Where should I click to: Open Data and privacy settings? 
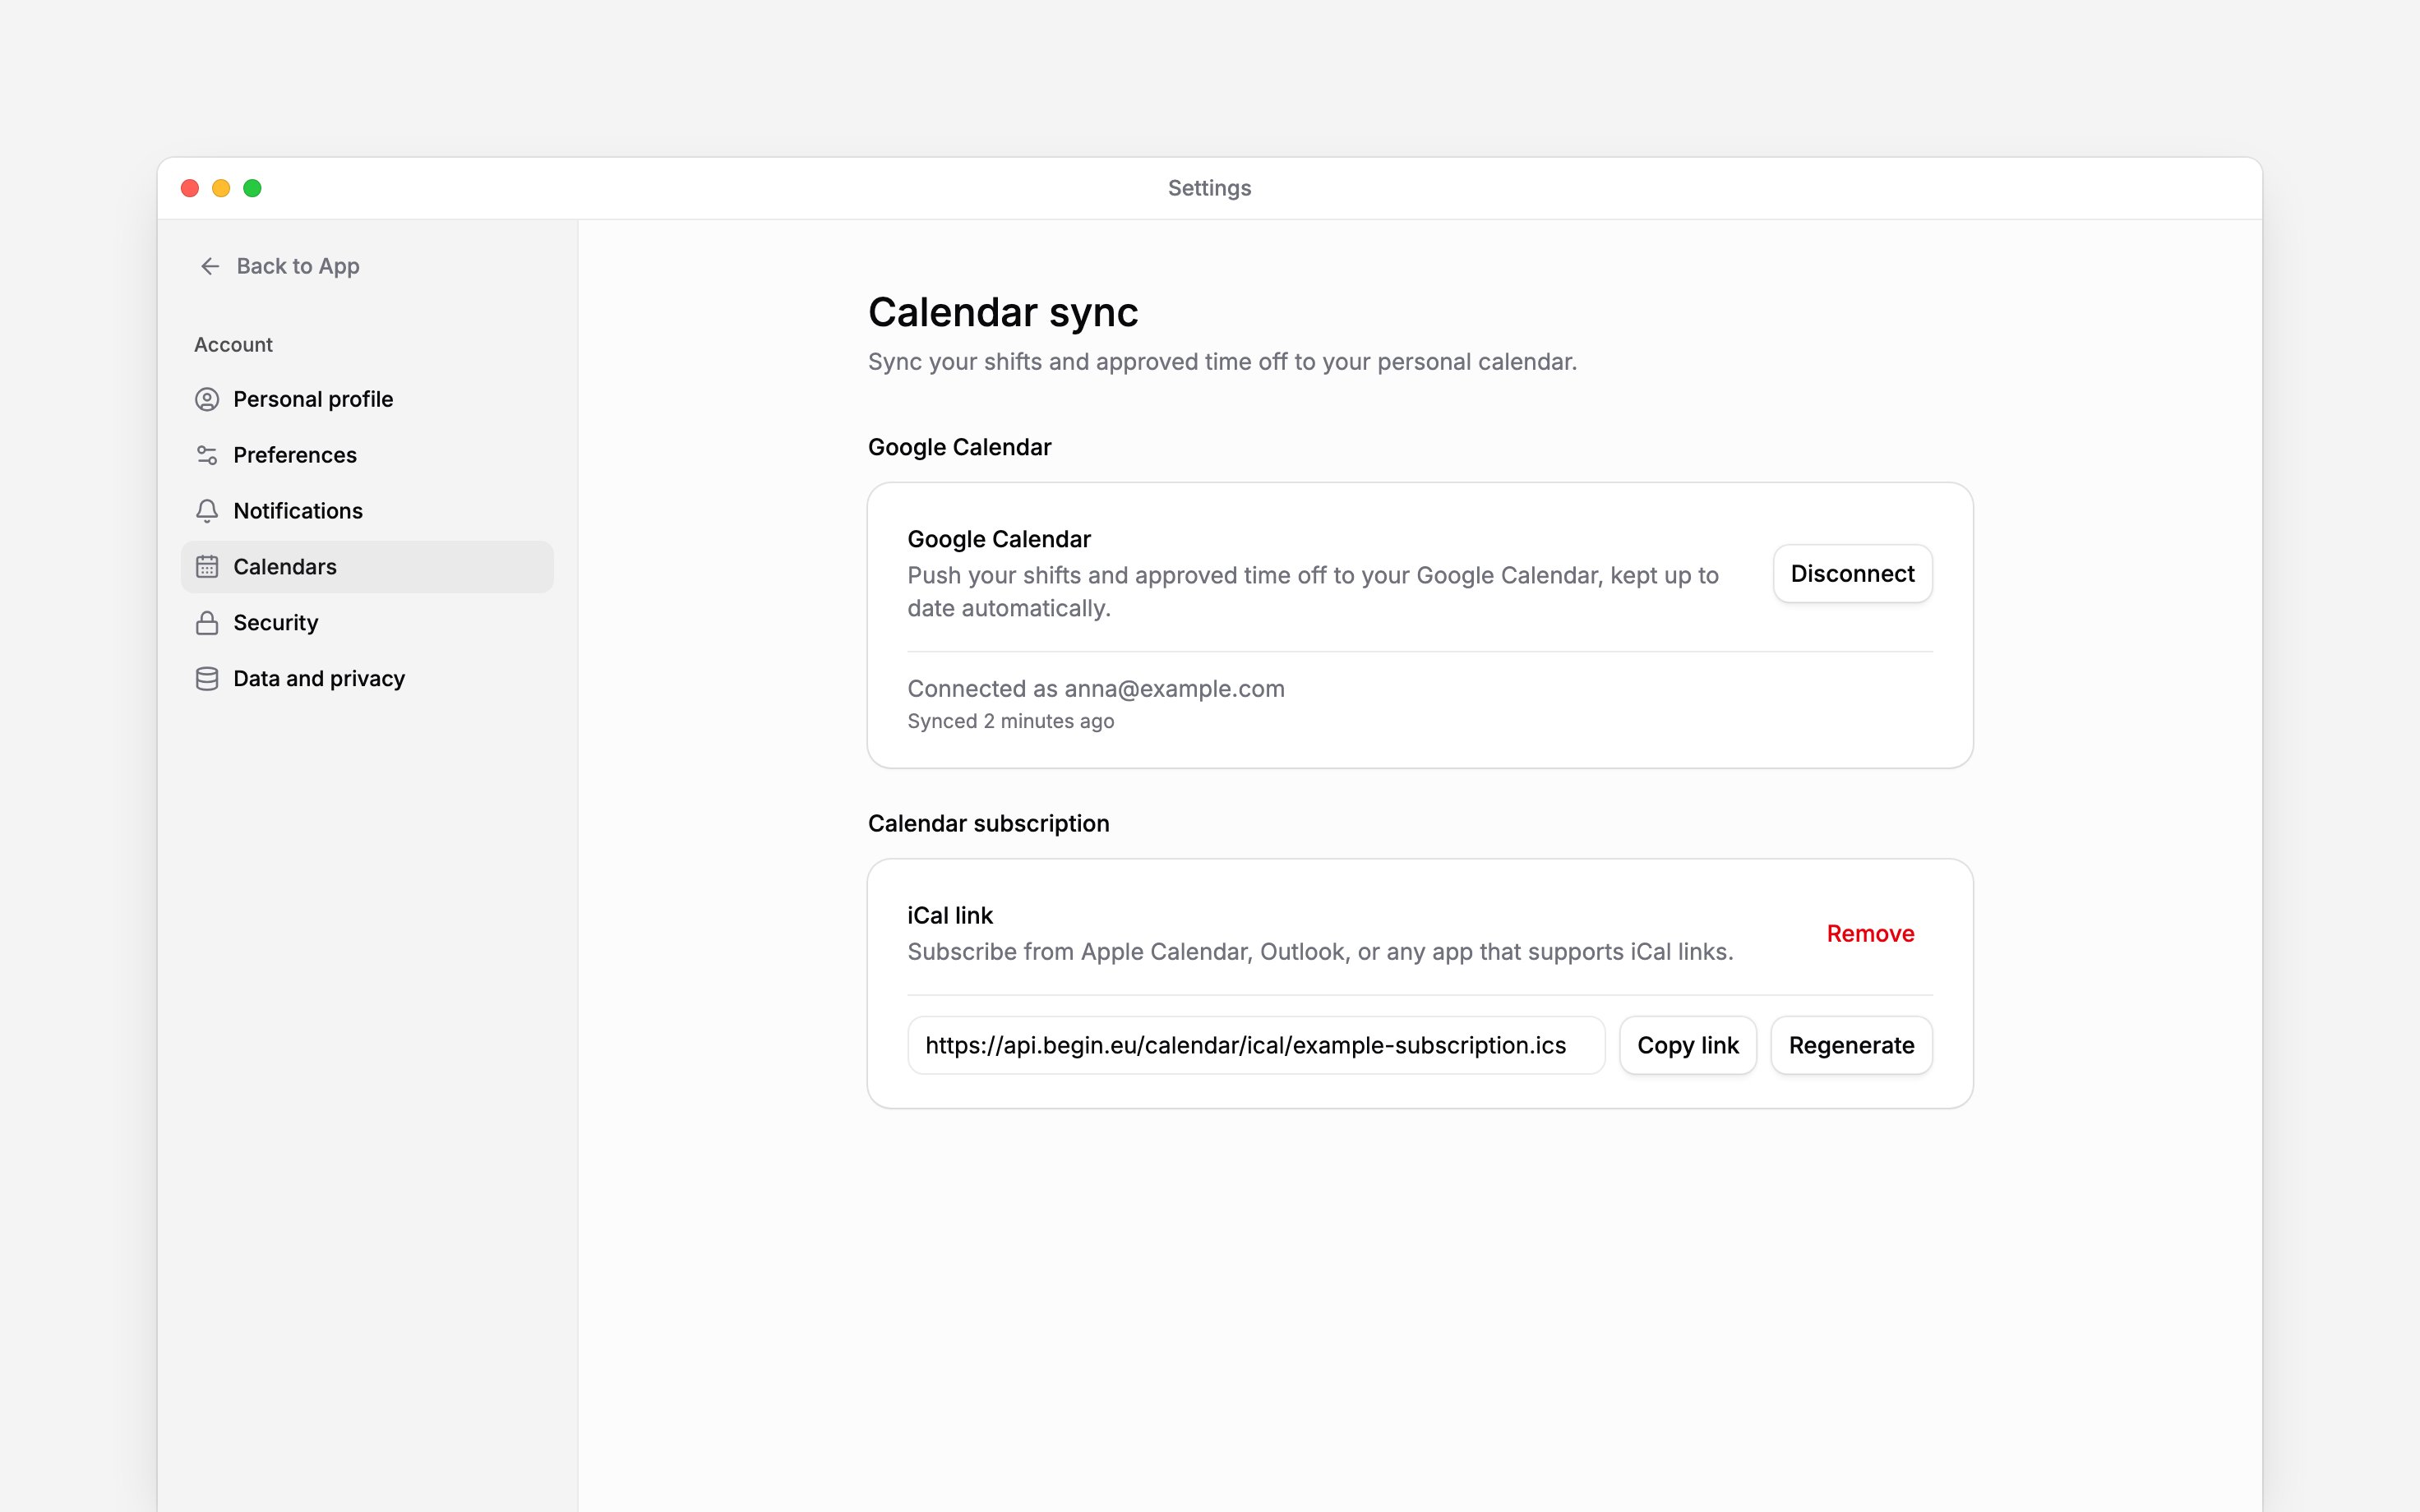367,679
